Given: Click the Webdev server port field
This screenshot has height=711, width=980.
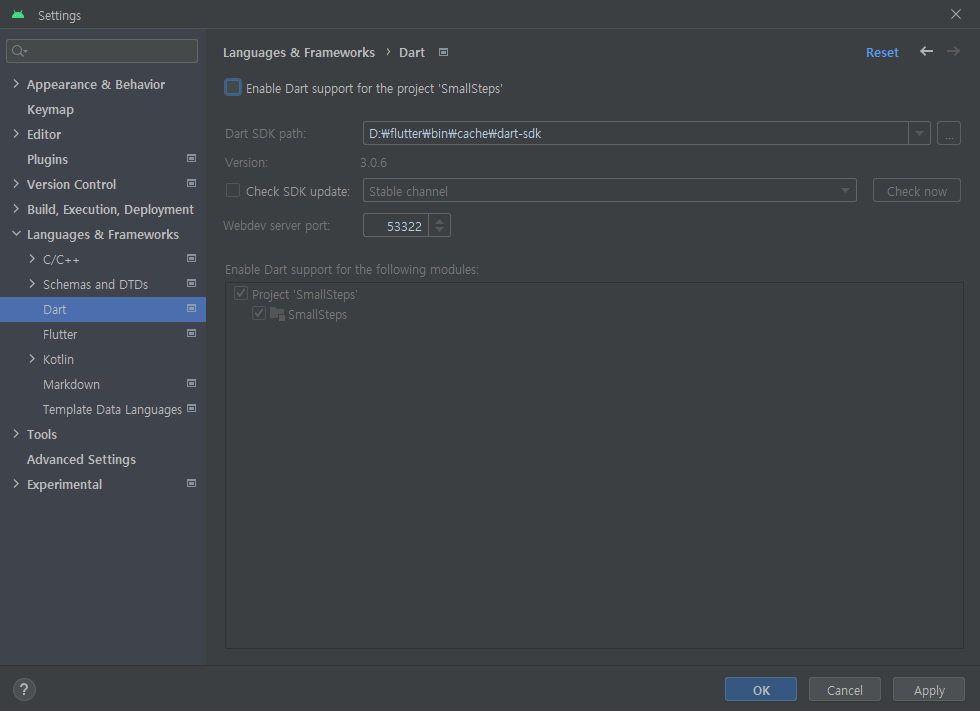Looking at the screenshot, I should (x=396, y=226).
